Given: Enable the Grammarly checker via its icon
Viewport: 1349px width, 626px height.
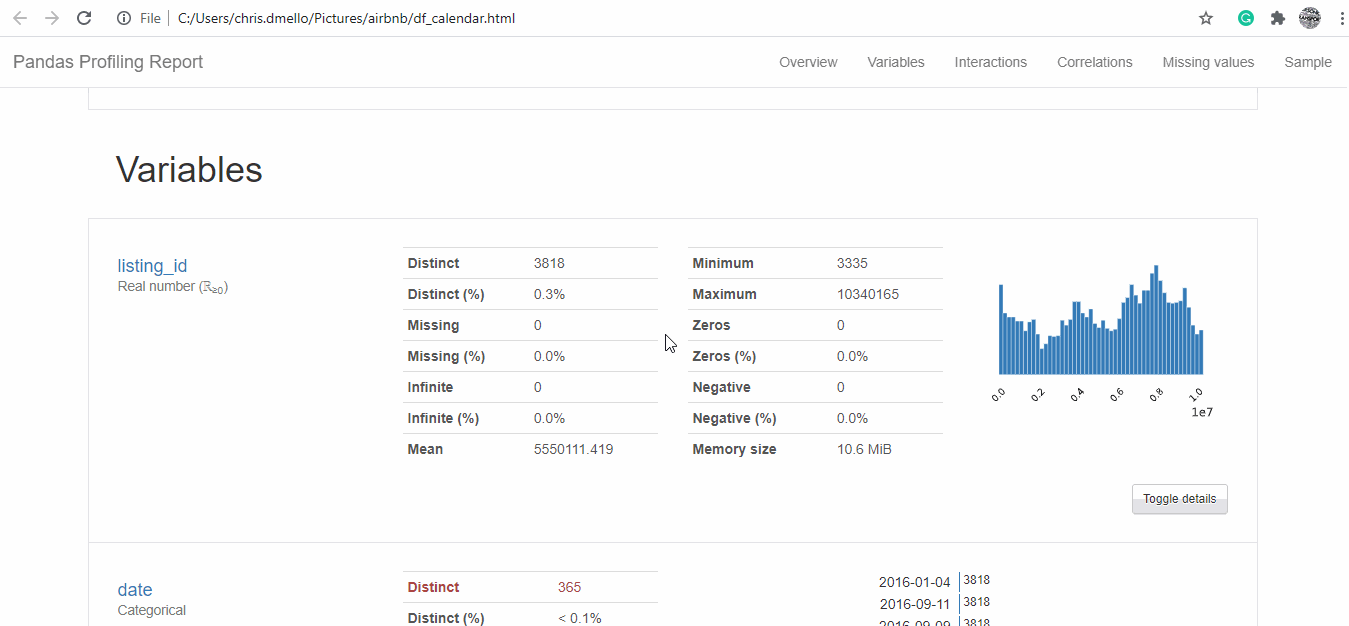Looking at the screenshot, I should point(1245,18).
